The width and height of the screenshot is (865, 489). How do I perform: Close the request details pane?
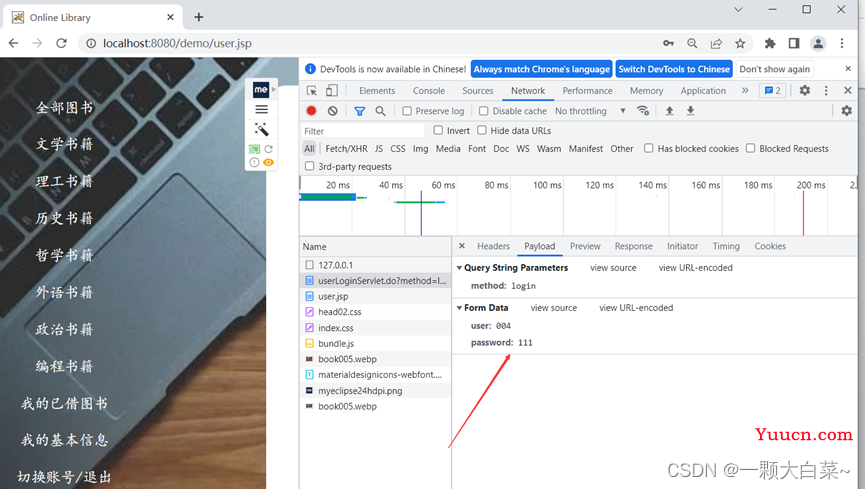click(462, 246)
